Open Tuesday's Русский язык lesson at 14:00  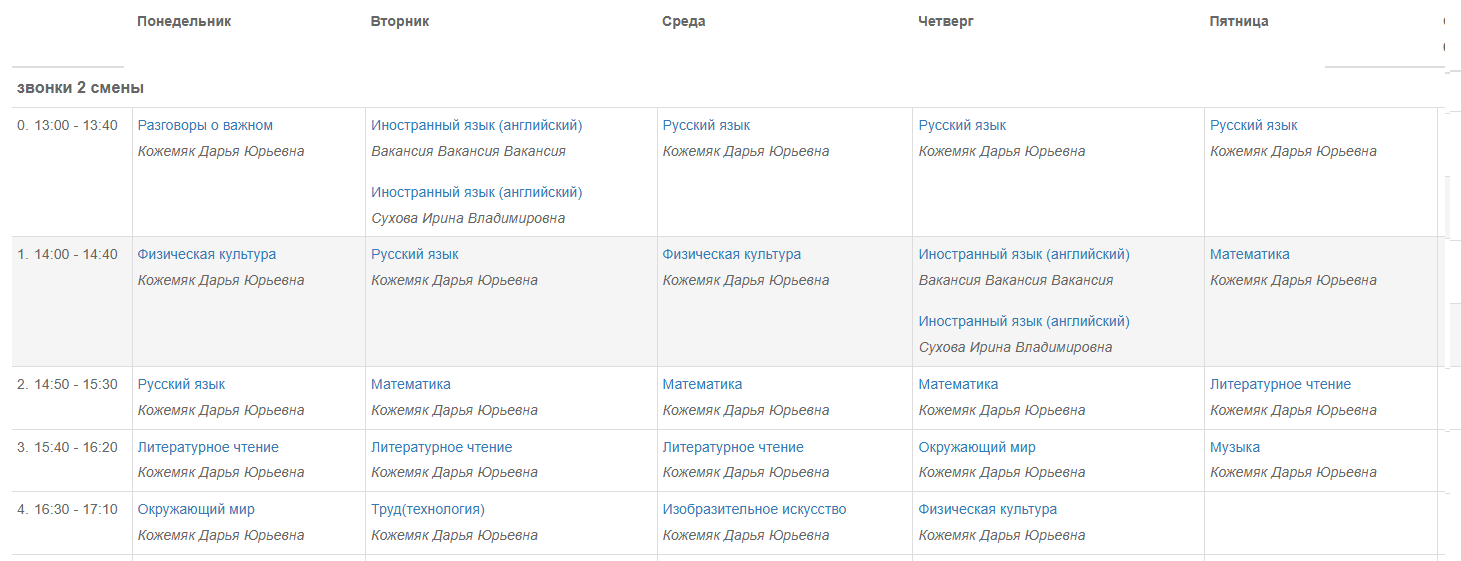tap(415, 254)
